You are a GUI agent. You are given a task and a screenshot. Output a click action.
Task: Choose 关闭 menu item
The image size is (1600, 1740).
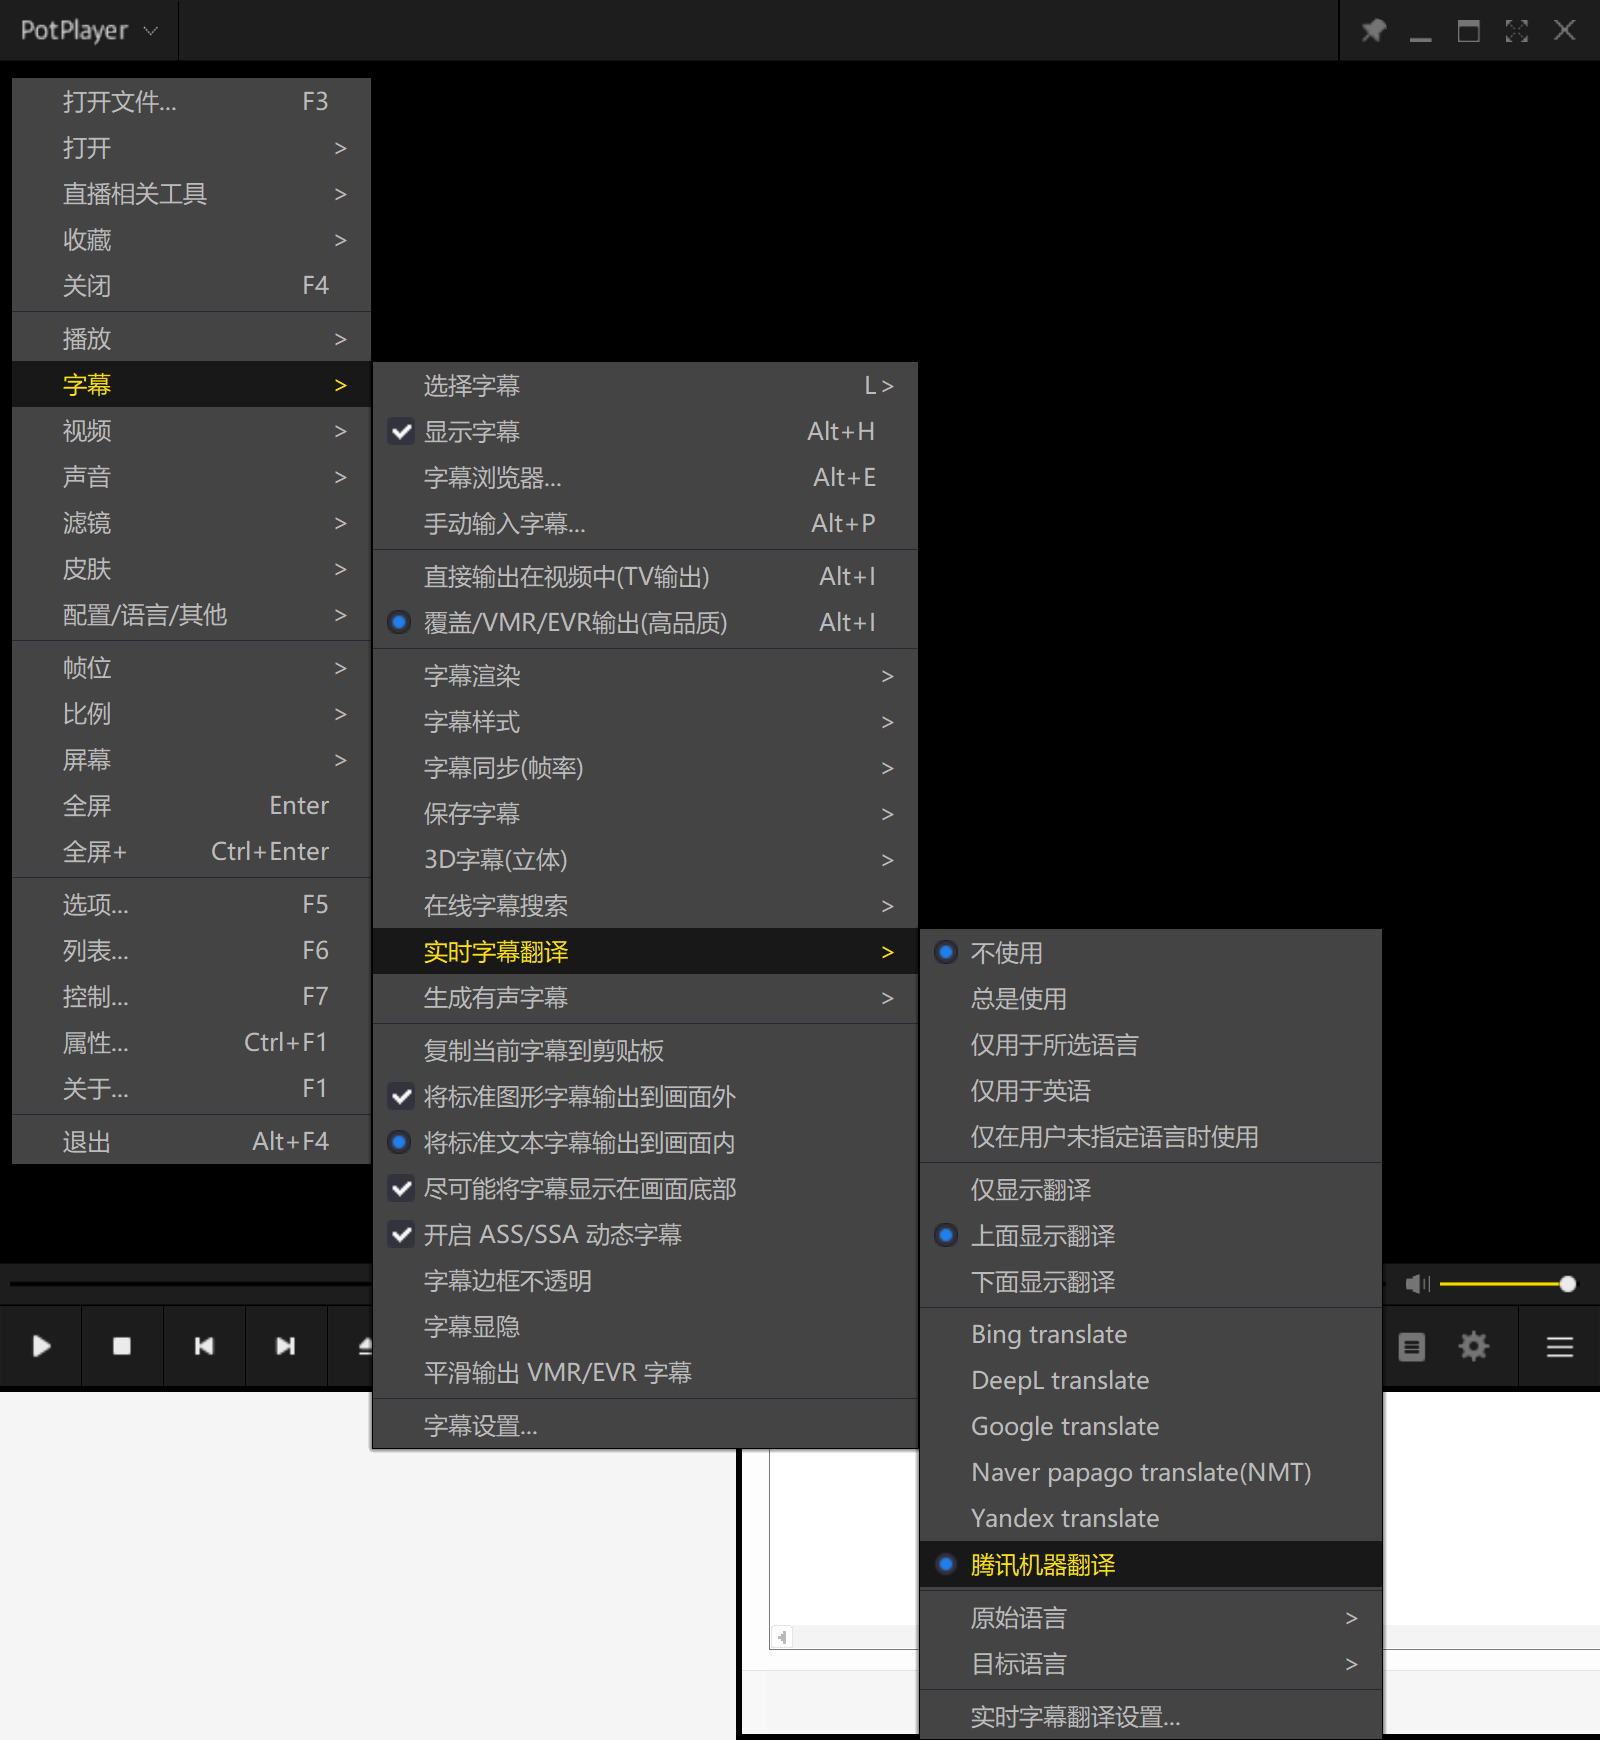192,286
